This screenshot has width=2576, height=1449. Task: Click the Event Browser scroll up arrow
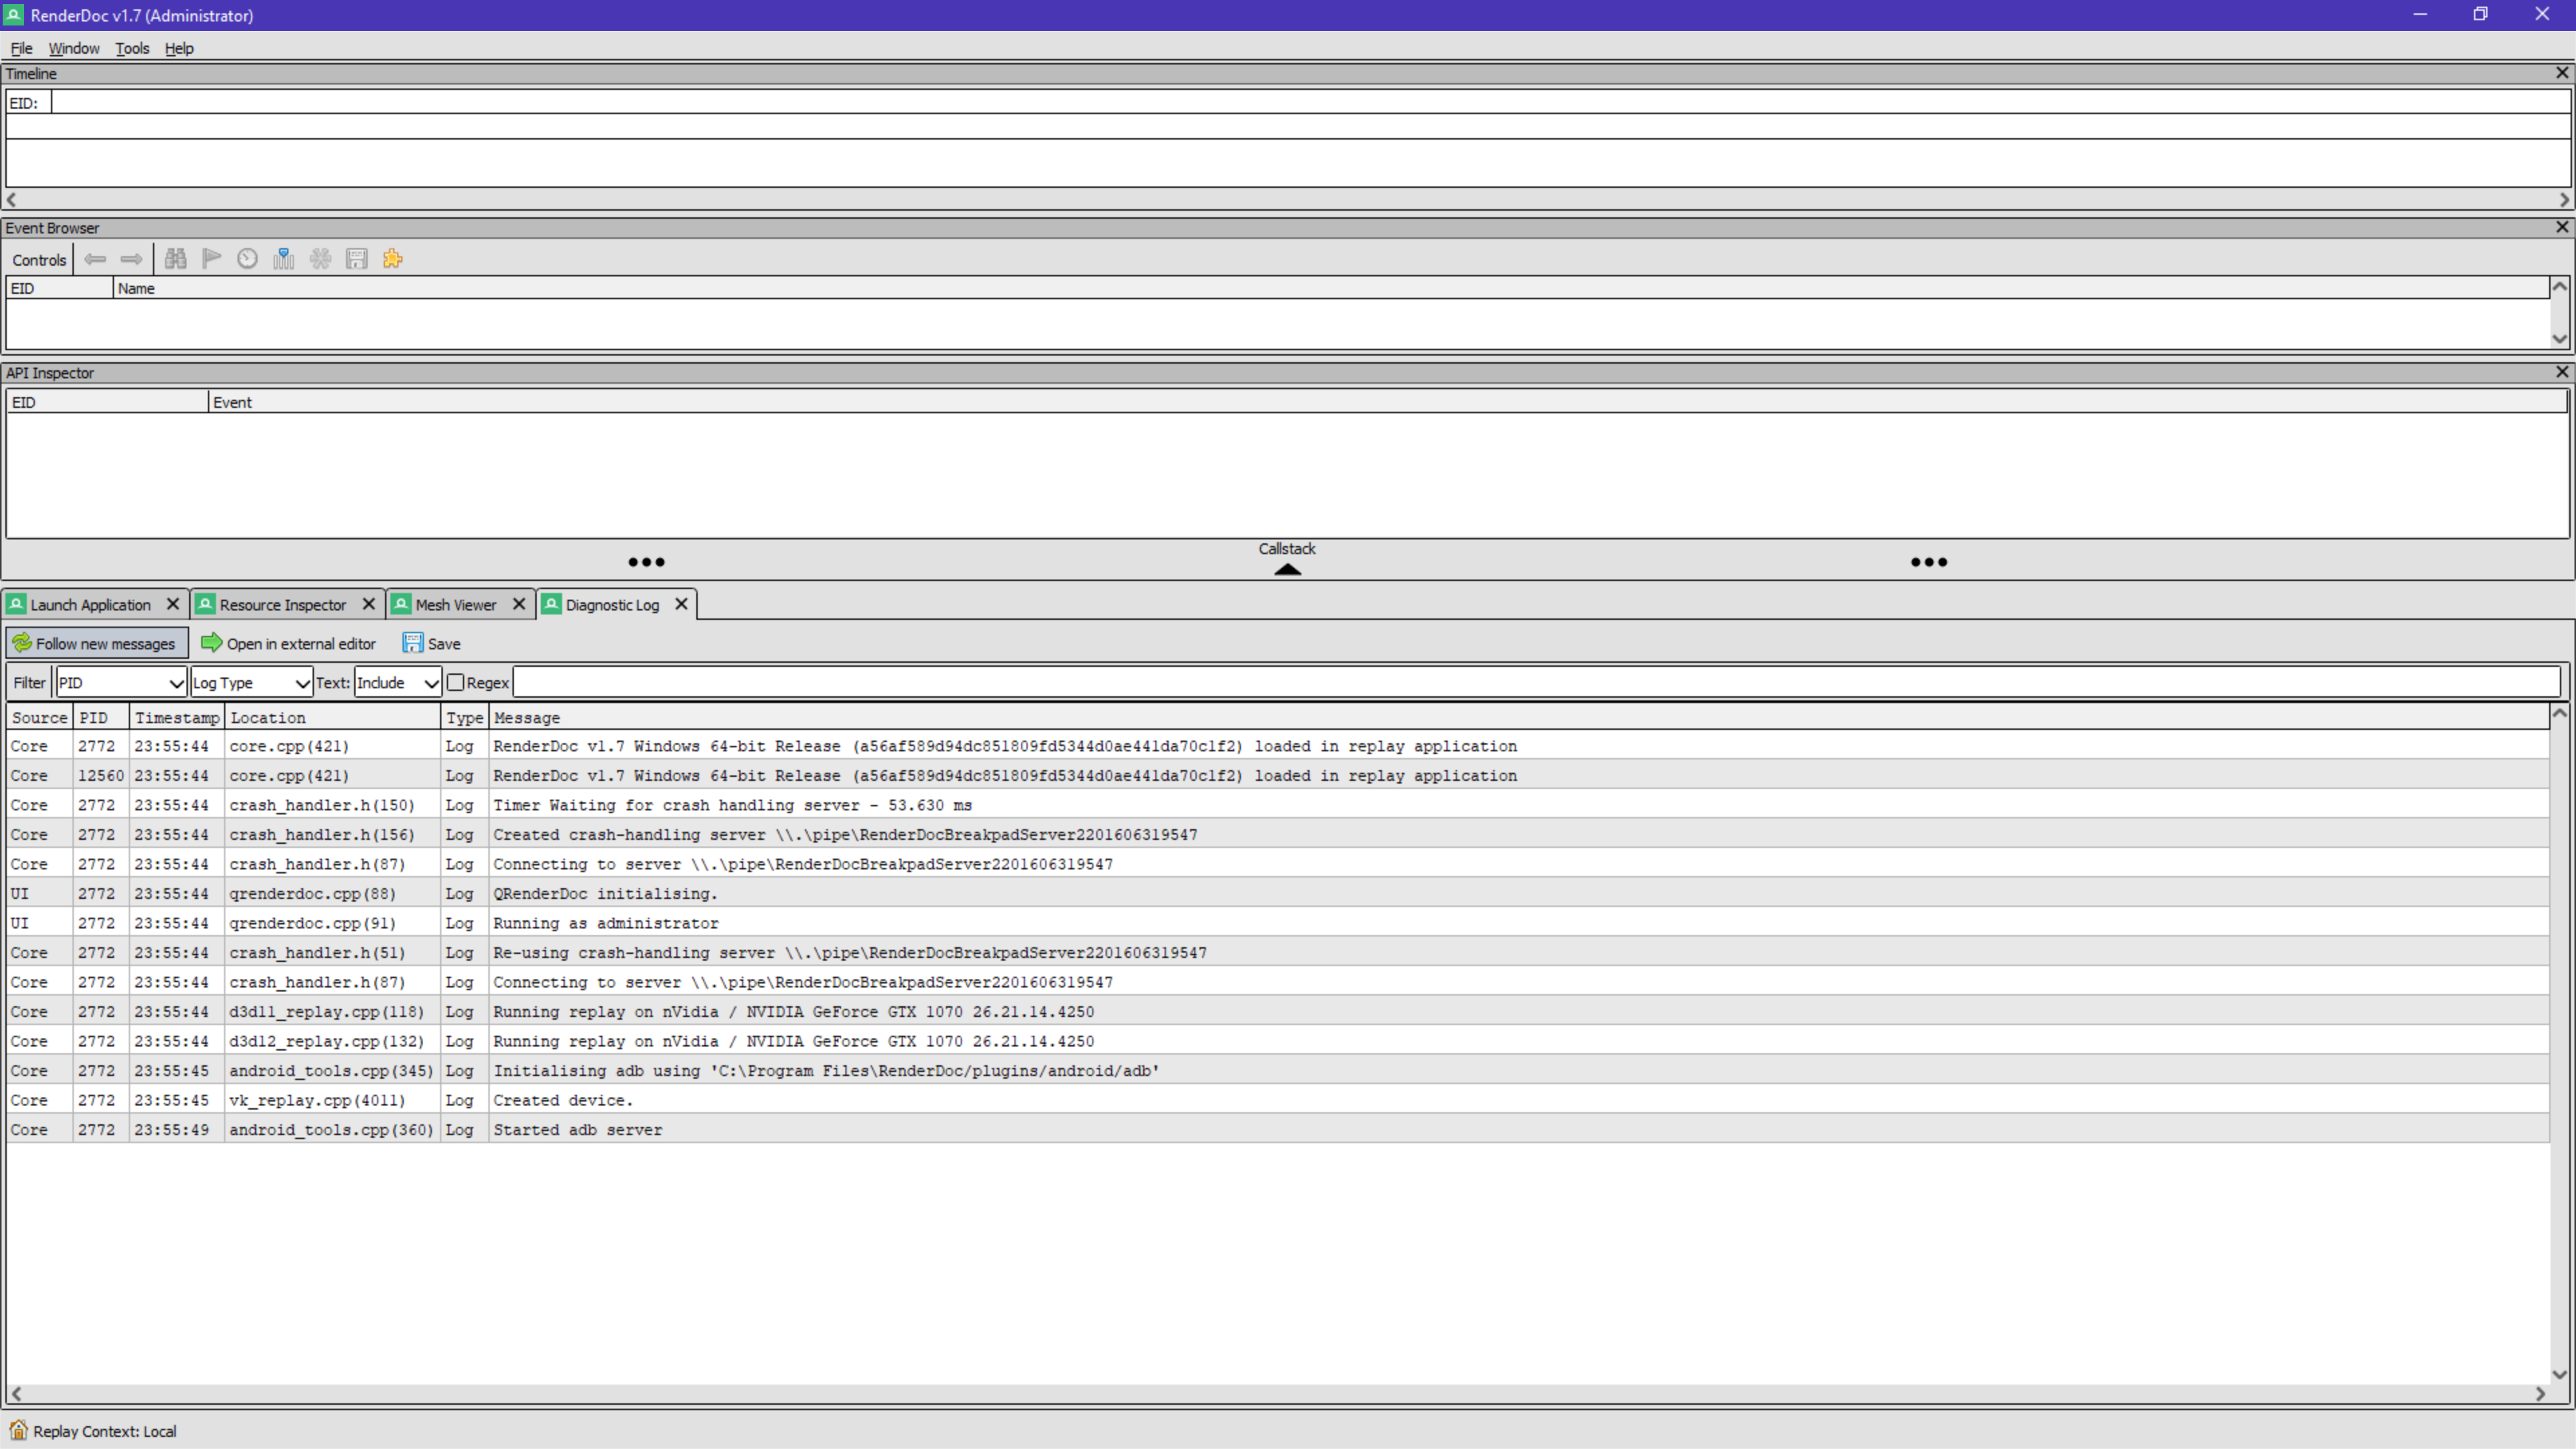point(2559,287)
